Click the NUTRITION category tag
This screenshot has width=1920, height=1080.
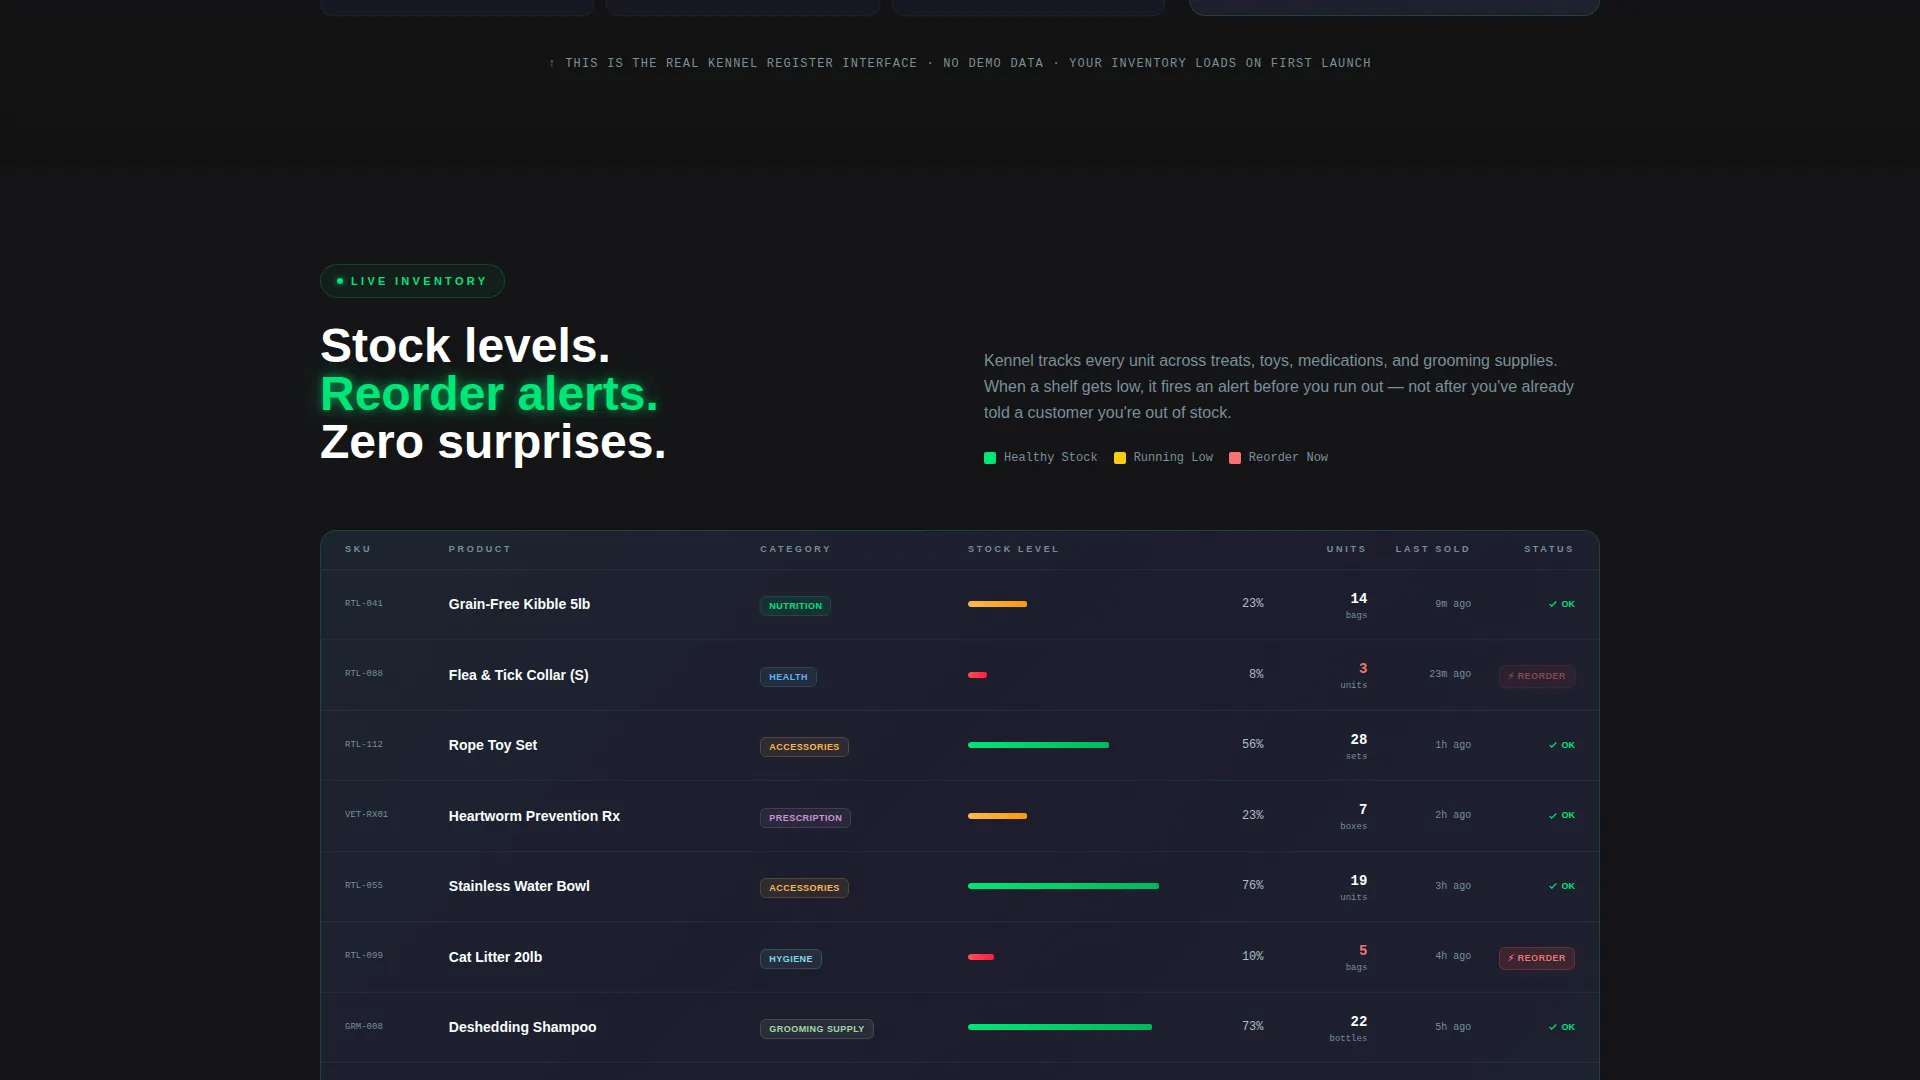pyautogui.click(x=795, y=606)
